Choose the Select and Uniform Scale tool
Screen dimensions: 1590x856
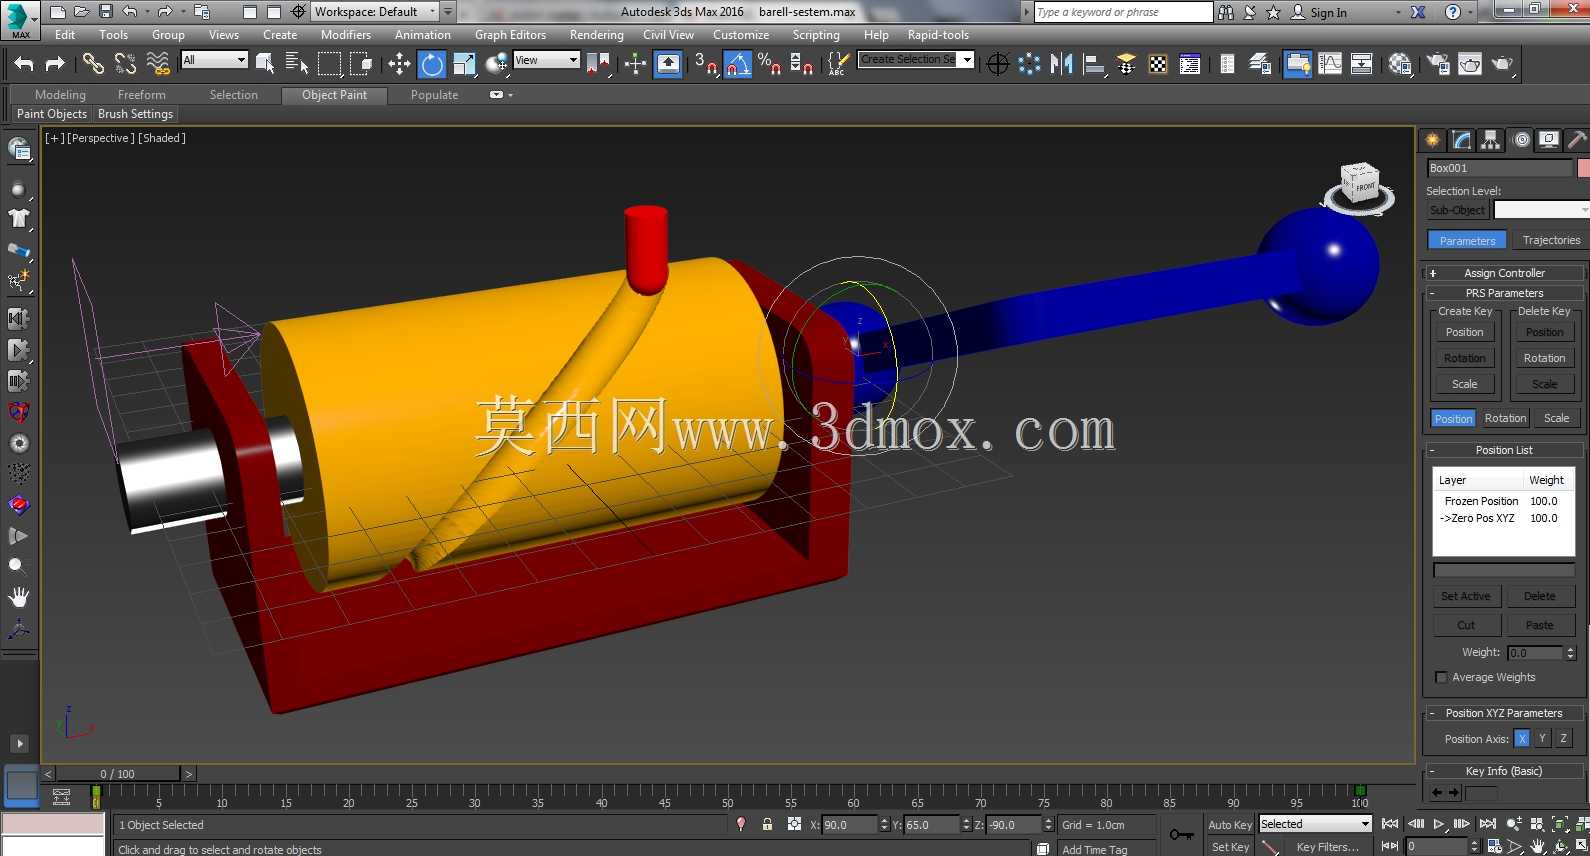[x=464, y=64]
